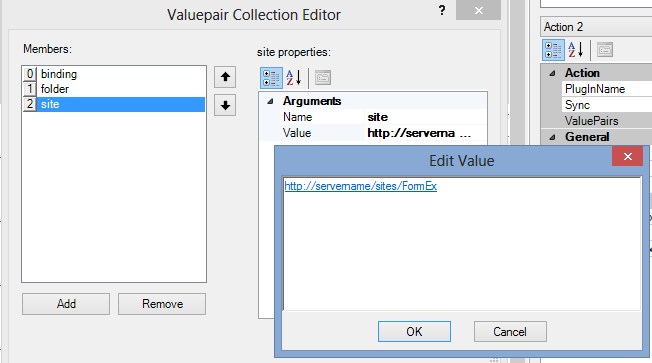
Task: Click the Property Pages icon in site properties
Action: click(323, 78)
